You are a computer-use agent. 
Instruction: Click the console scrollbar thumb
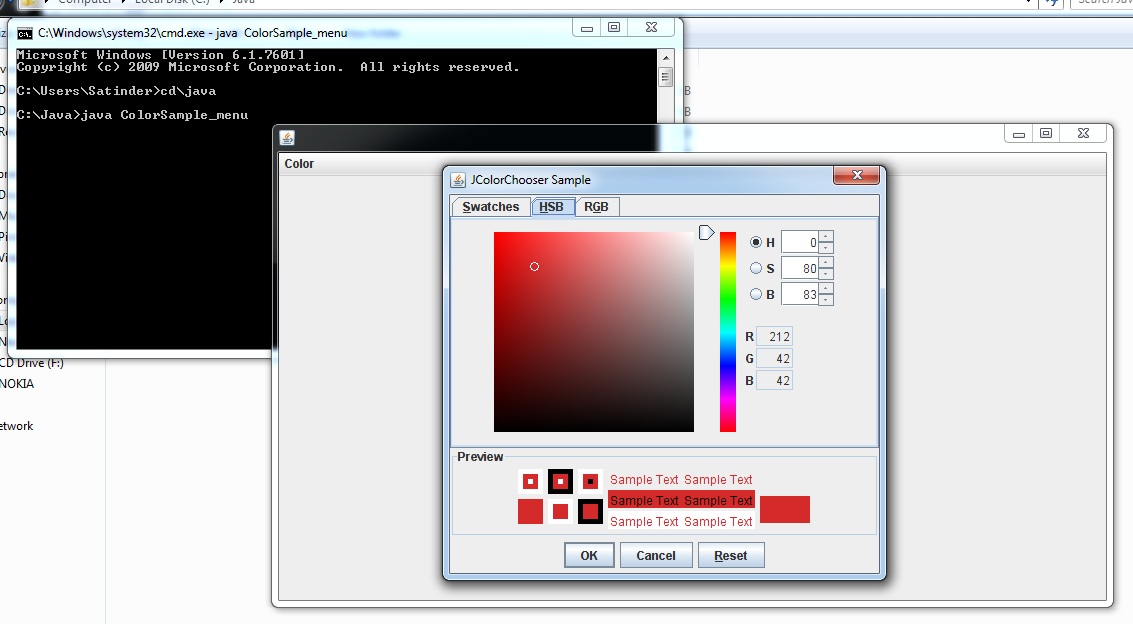pyautogui.click(x=665, y=77)
